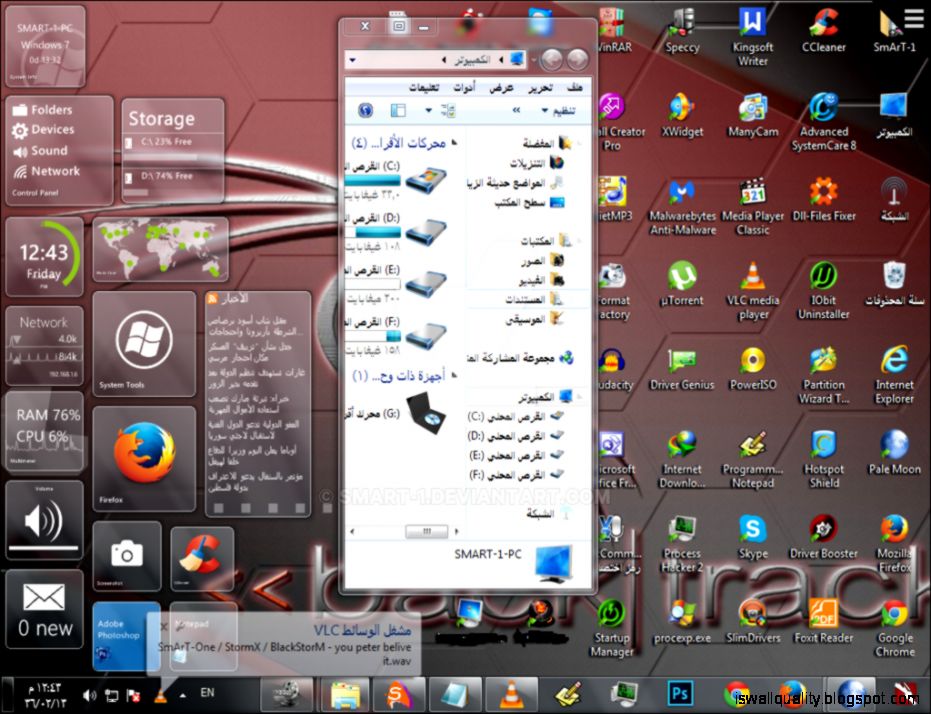Click the blue Help button on Explorer toolbar
The width and height of the screenshot is (931, 714).
(x=363, y=110)
